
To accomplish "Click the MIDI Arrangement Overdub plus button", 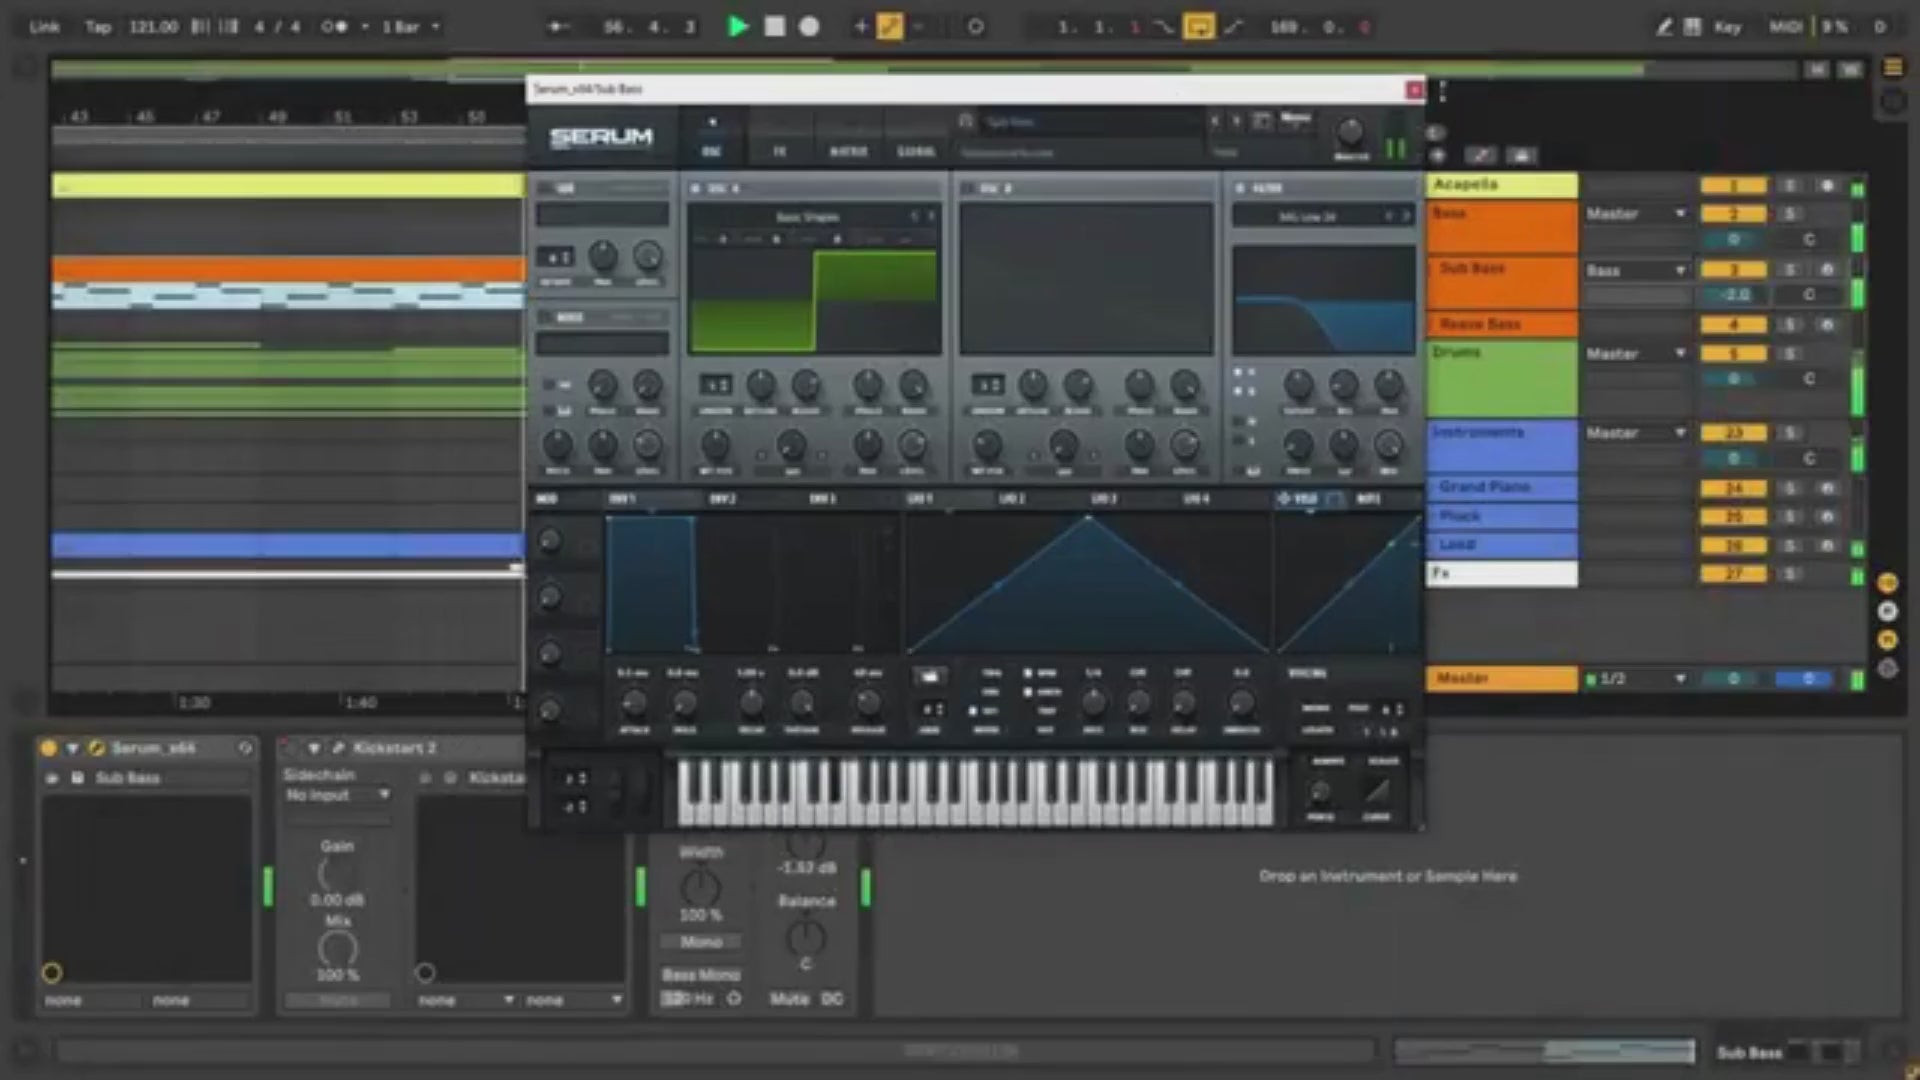I will point(860,27).
